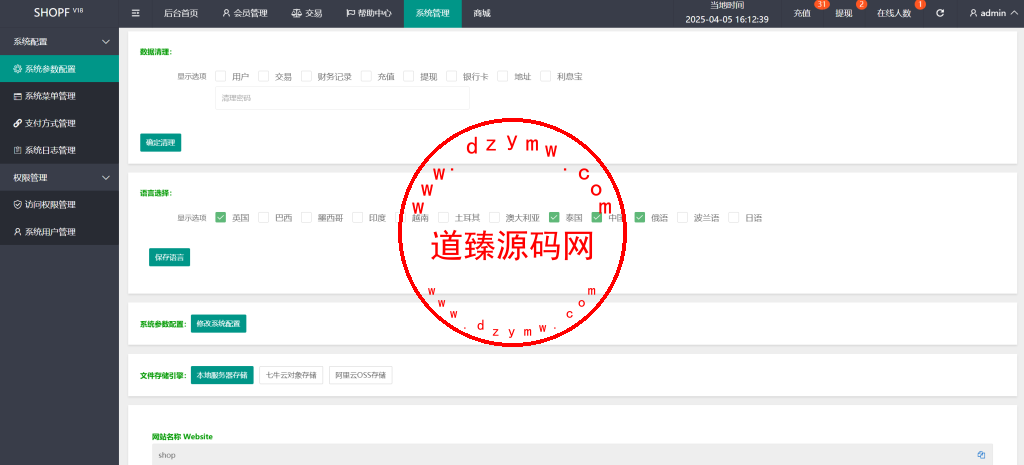This screenshot has height=465, width=1024.
Task: Uncheck the 泰国 language checkbox
Action: pyautogui.click(x=554, y=217)
